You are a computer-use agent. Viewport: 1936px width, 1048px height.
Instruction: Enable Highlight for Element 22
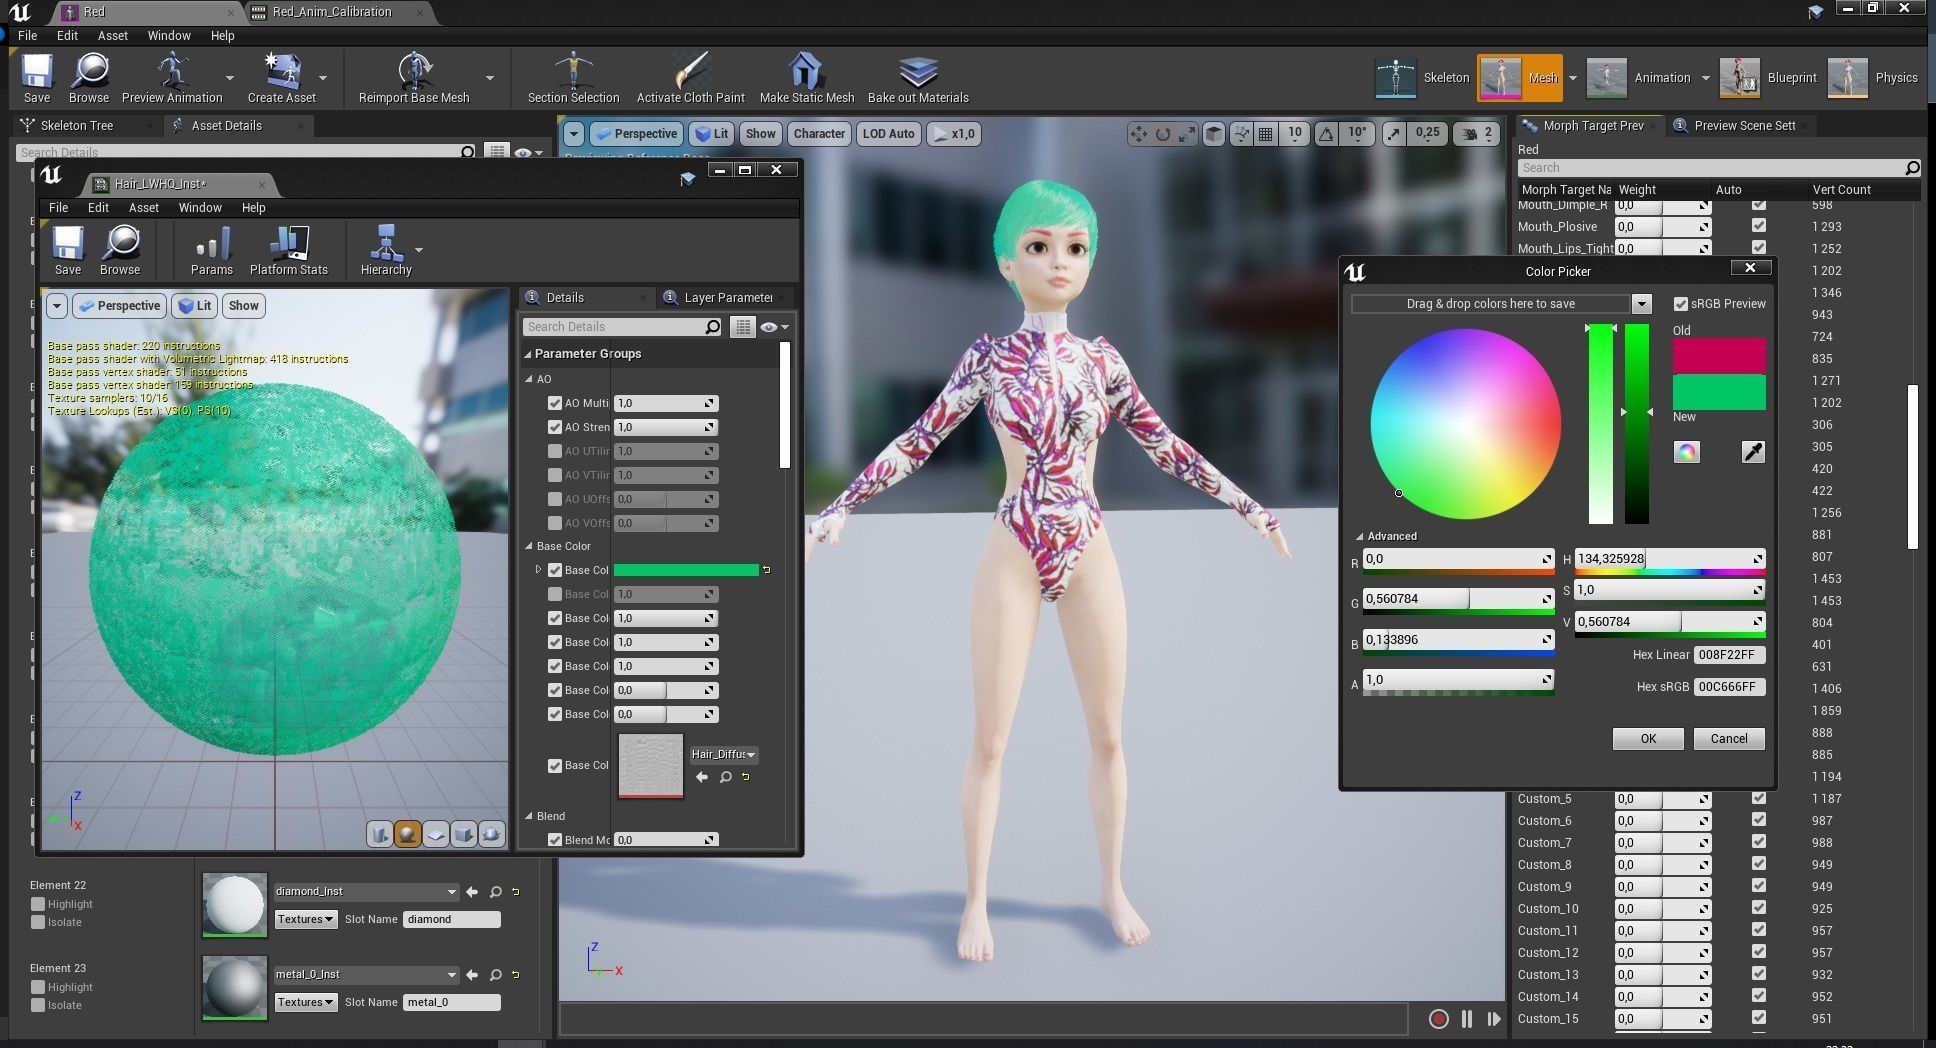click(x=38, y=904)
